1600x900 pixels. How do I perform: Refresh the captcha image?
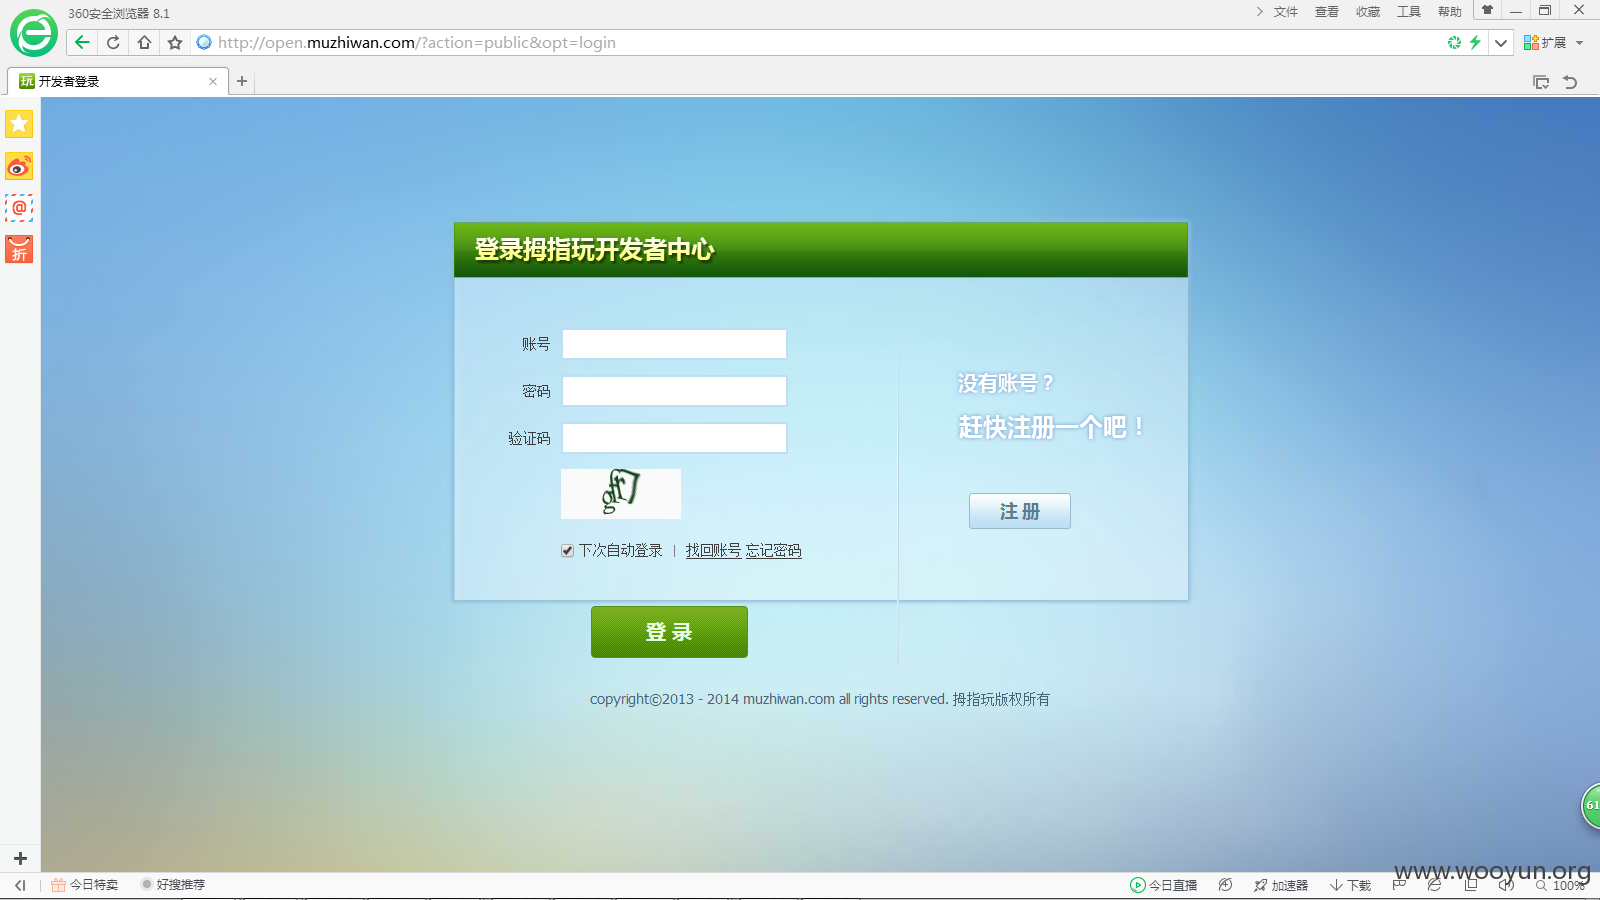(621, 494)
